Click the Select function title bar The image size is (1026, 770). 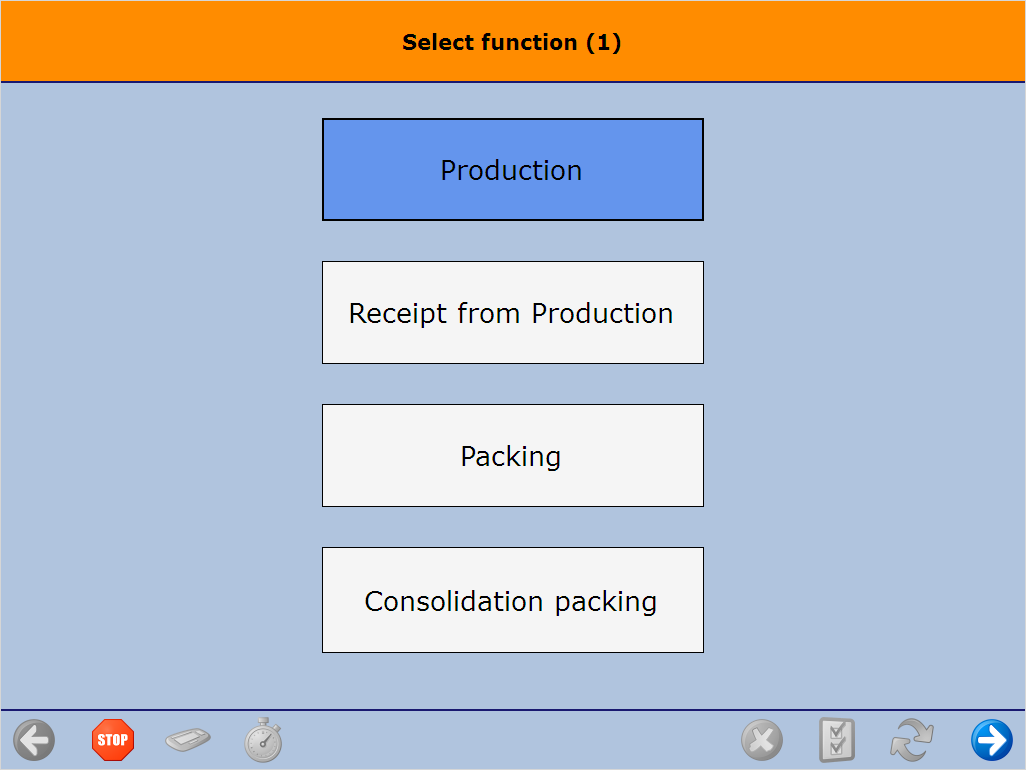pyautogui.click(x=512, y=42)
